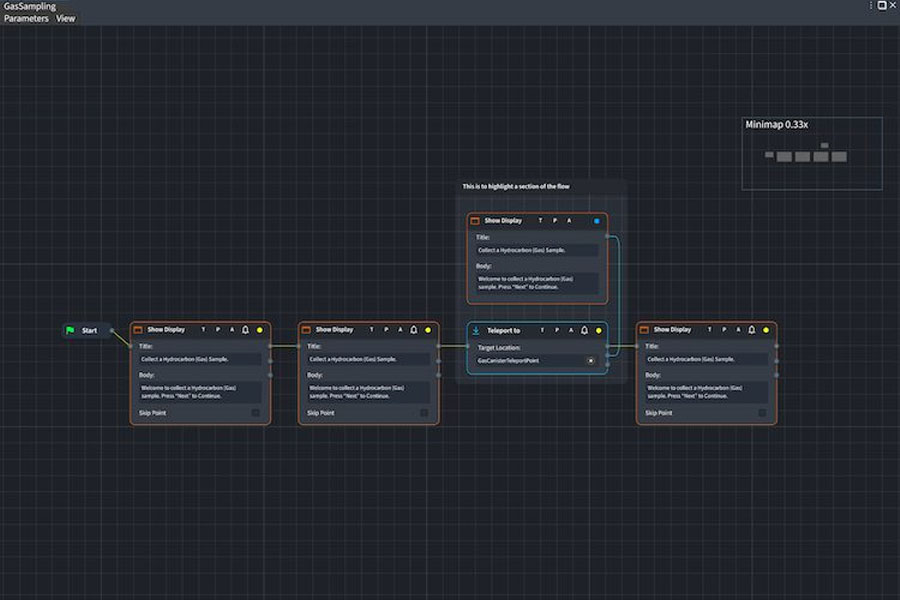900x600 pixels.
Task: Click T on the Show Display node connected to Start
Action: click(x=203, y=330)
